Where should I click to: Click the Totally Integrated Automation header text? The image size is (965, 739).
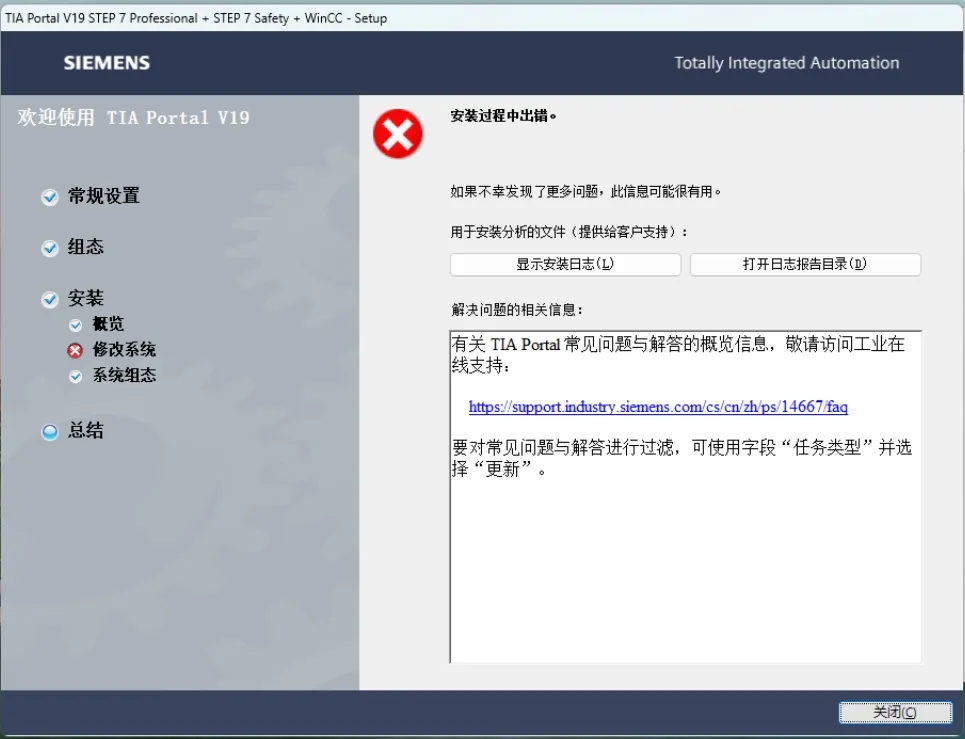[787, 63]
